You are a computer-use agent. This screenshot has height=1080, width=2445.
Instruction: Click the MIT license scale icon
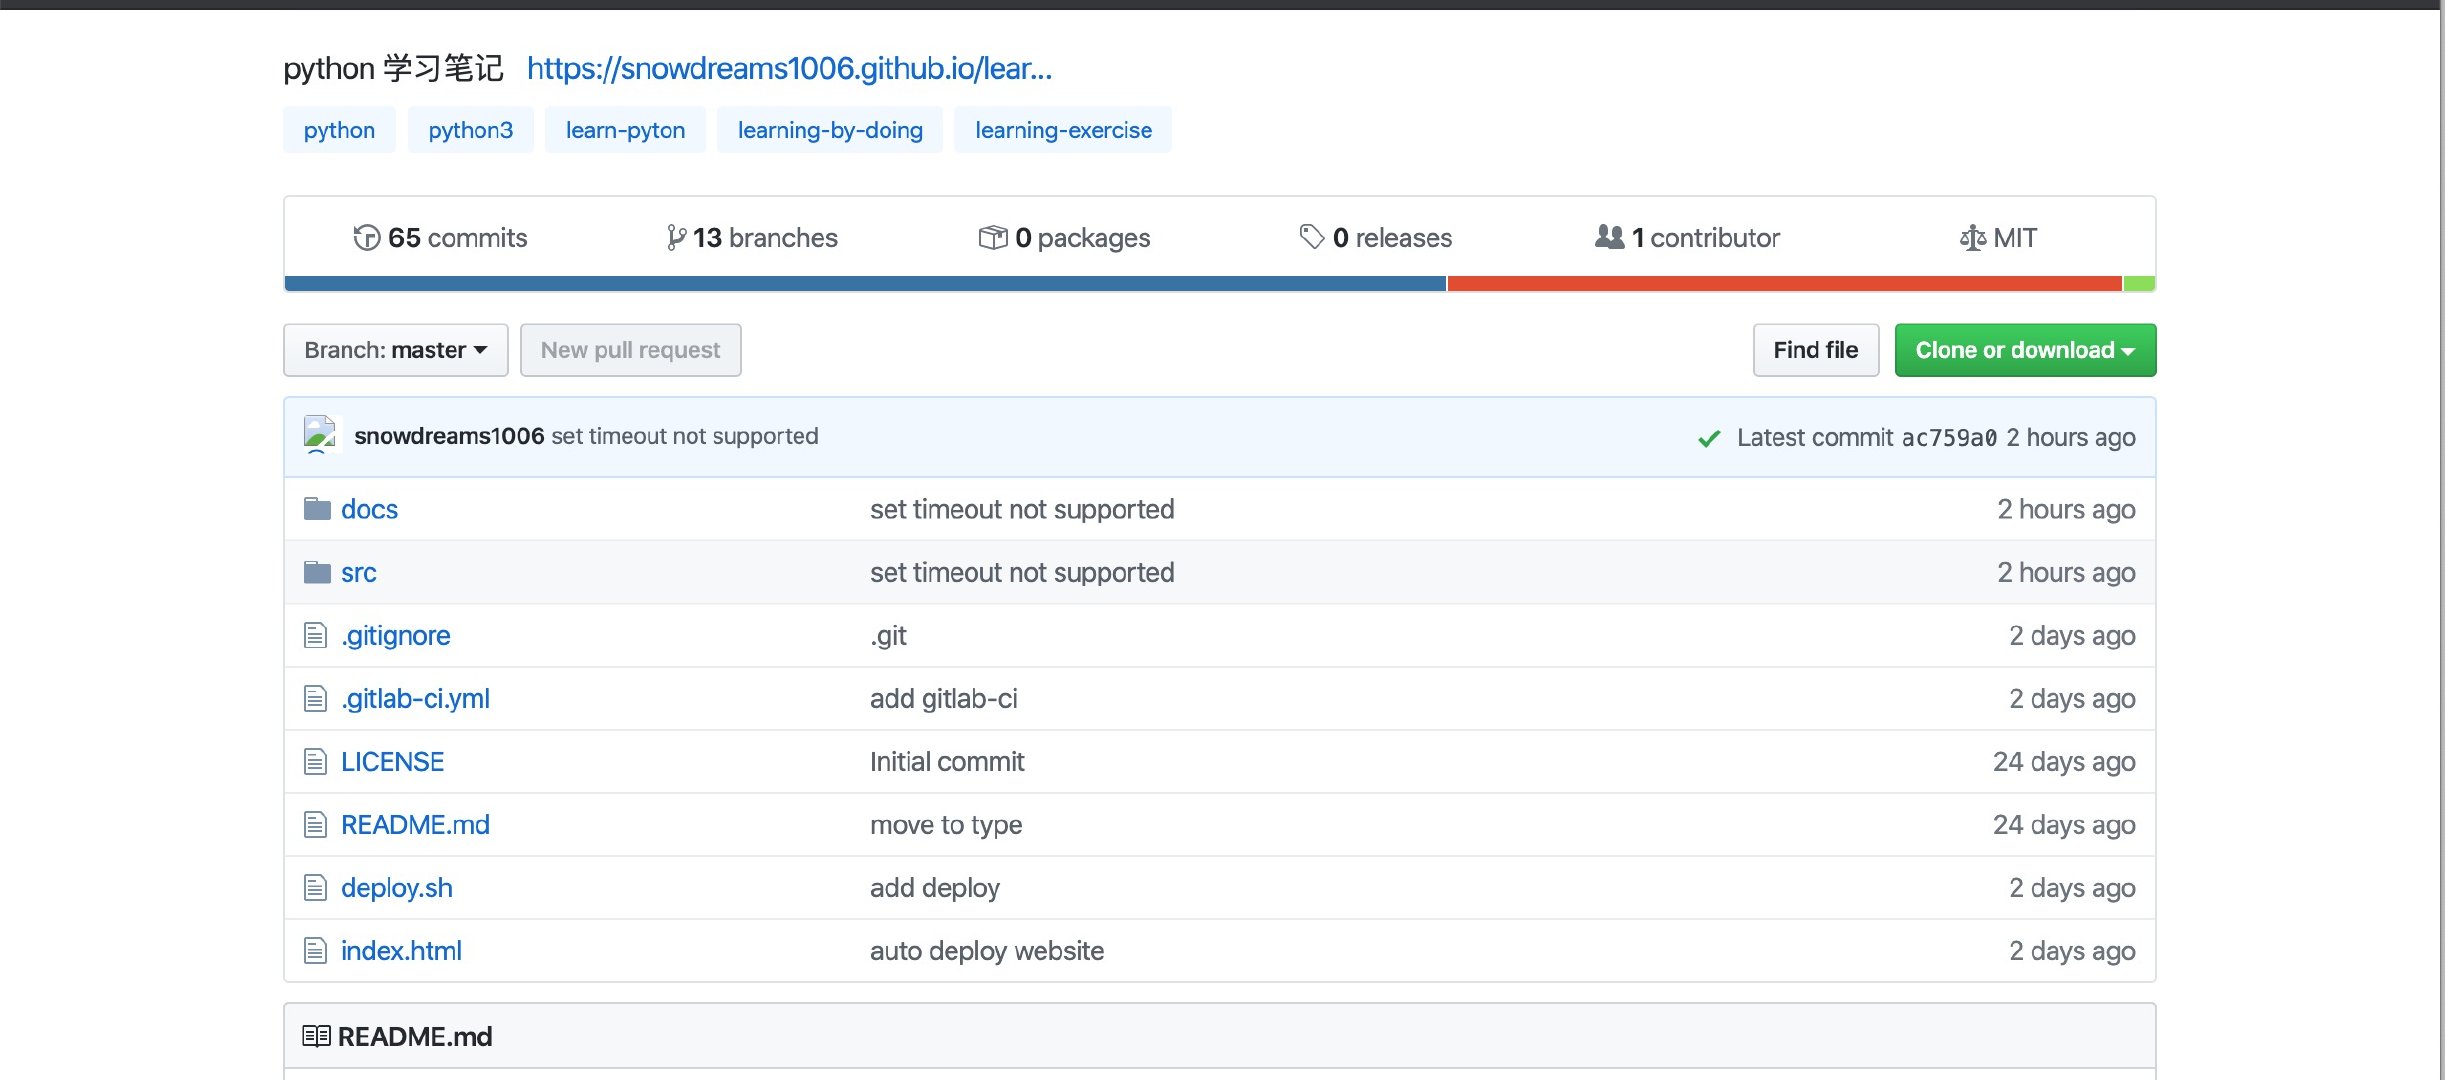point(1972,238)
